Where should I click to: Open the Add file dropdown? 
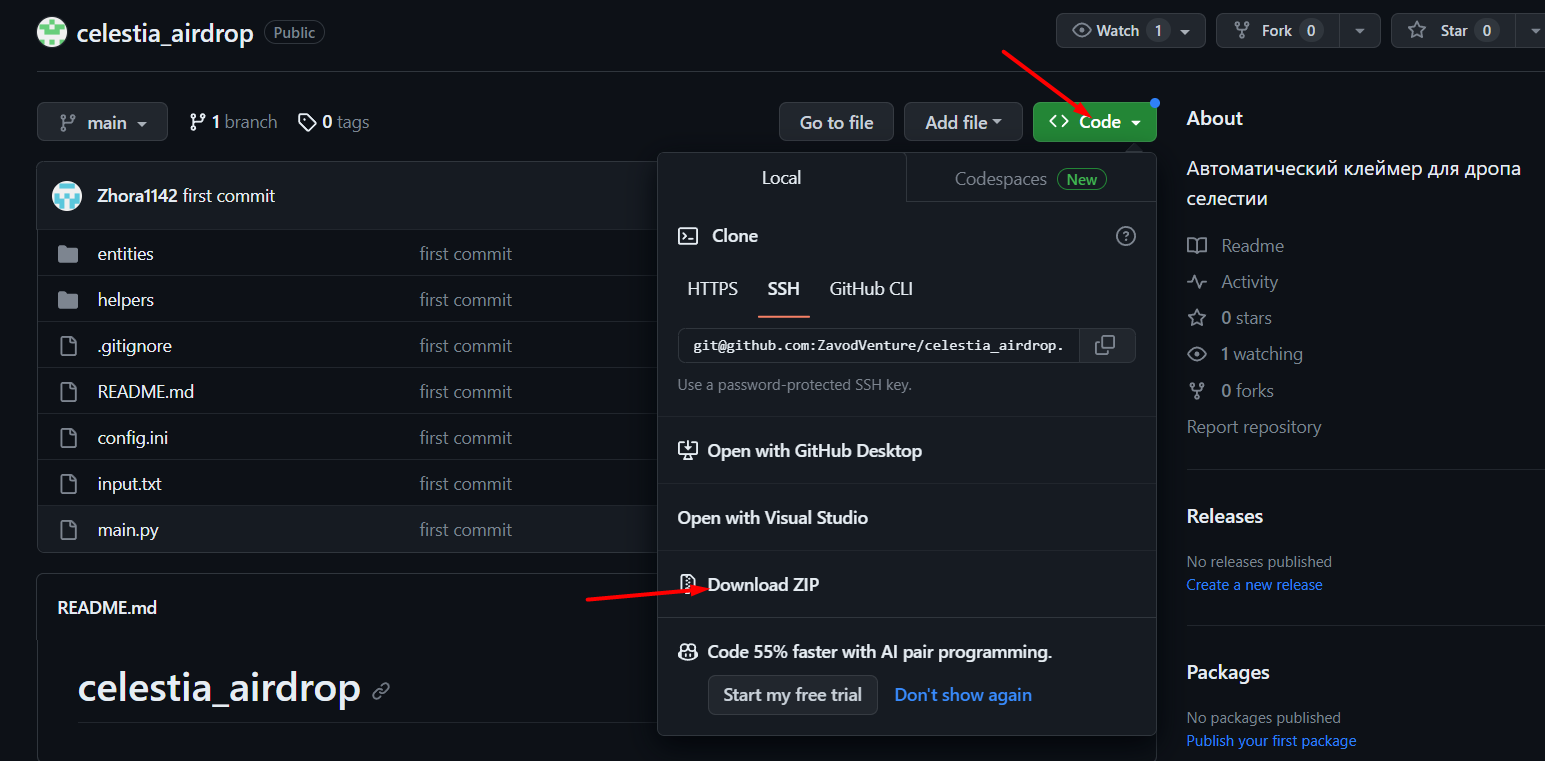(x=963, y=121)
